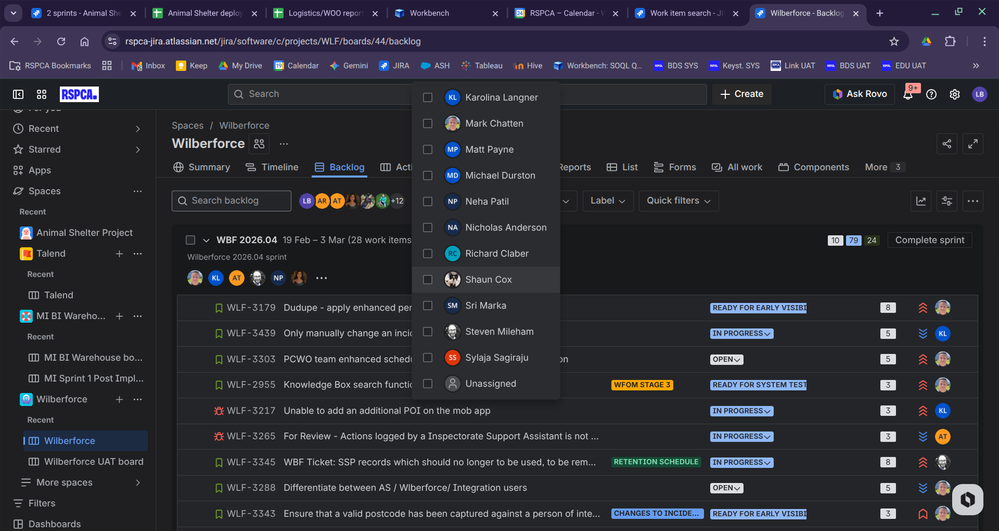Enter full screen with expand icon
999x531 pixels.
[x=973, y=144]
